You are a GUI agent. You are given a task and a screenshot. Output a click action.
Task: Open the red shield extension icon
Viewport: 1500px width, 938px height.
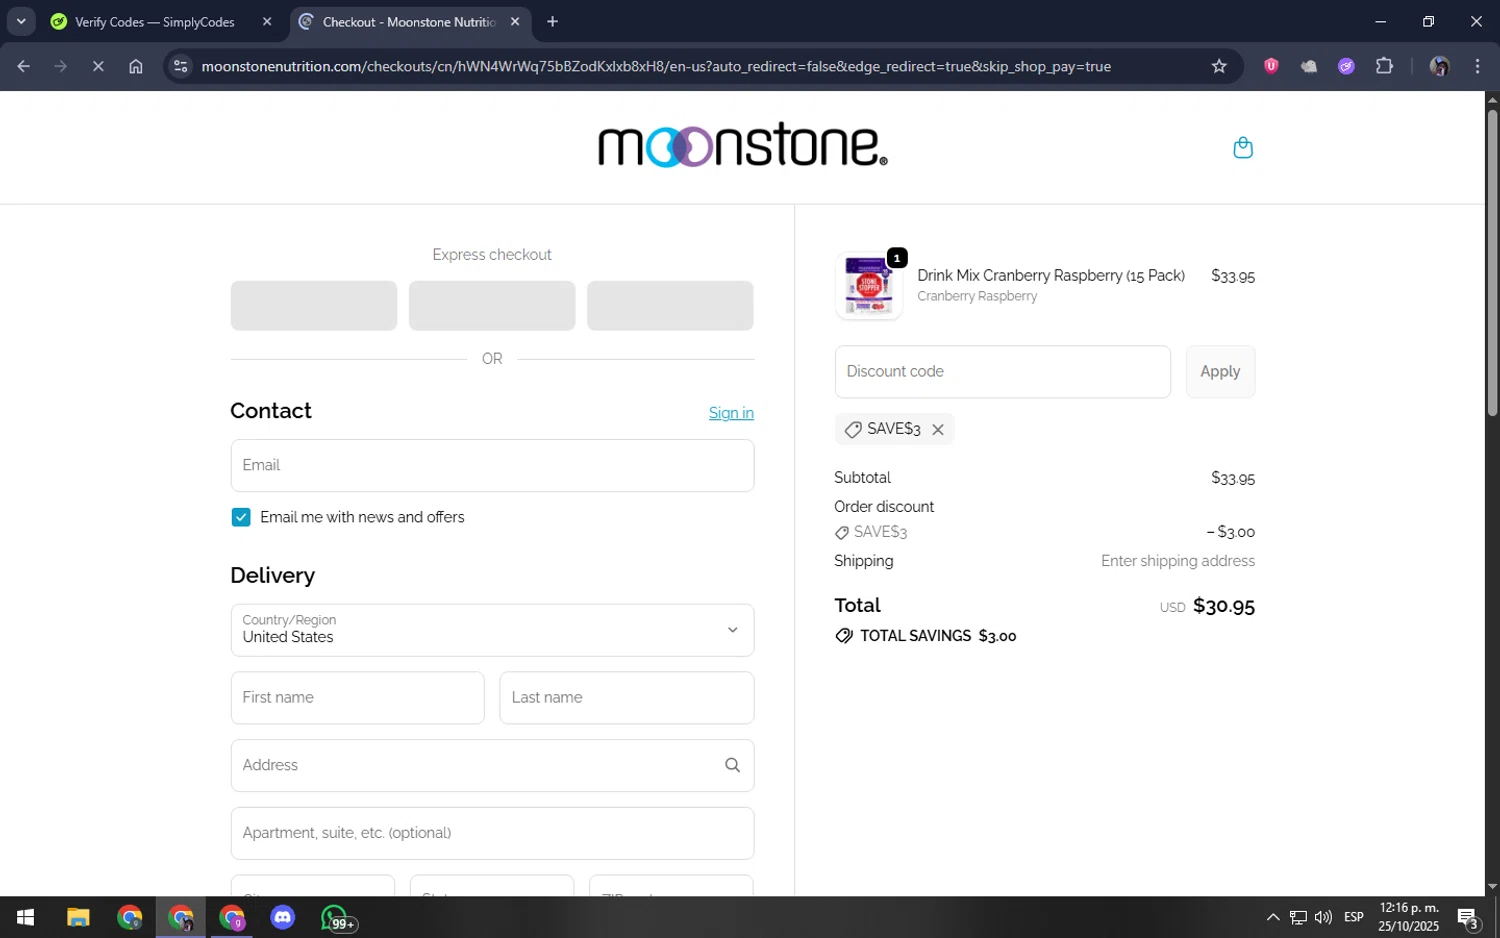pyautogui.click(x=1271, y=66)
